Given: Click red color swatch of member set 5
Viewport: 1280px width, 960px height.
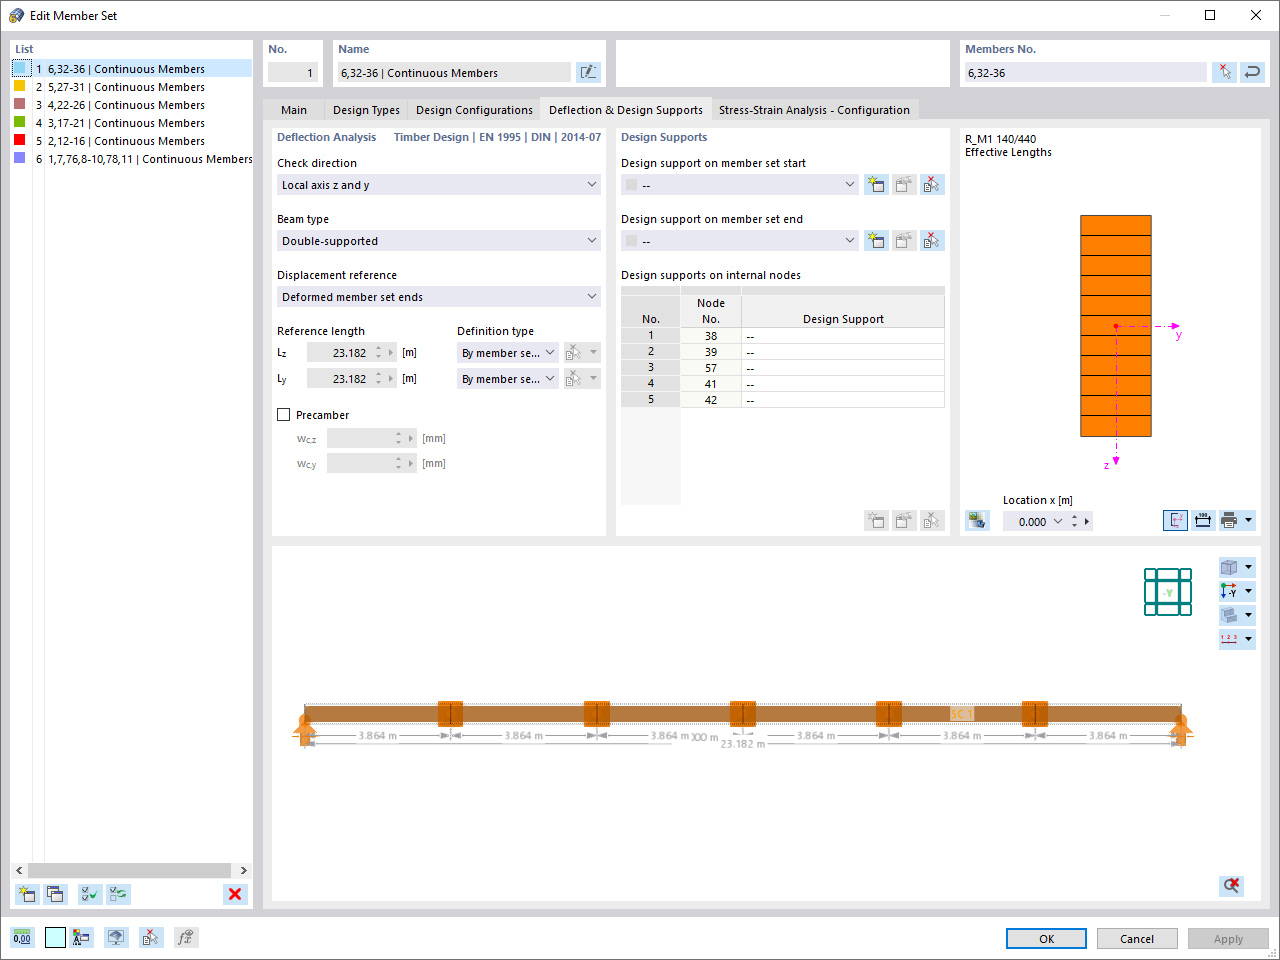Looking at the screenshot, I should [19, 140].
